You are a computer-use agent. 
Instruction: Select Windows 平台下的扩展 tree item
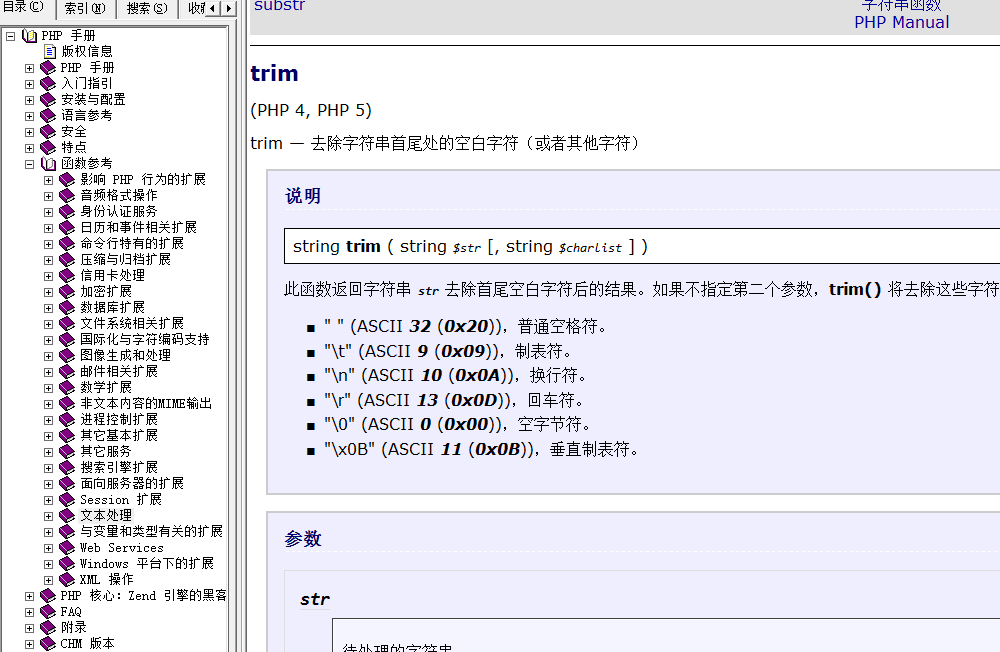coord(147,564)
